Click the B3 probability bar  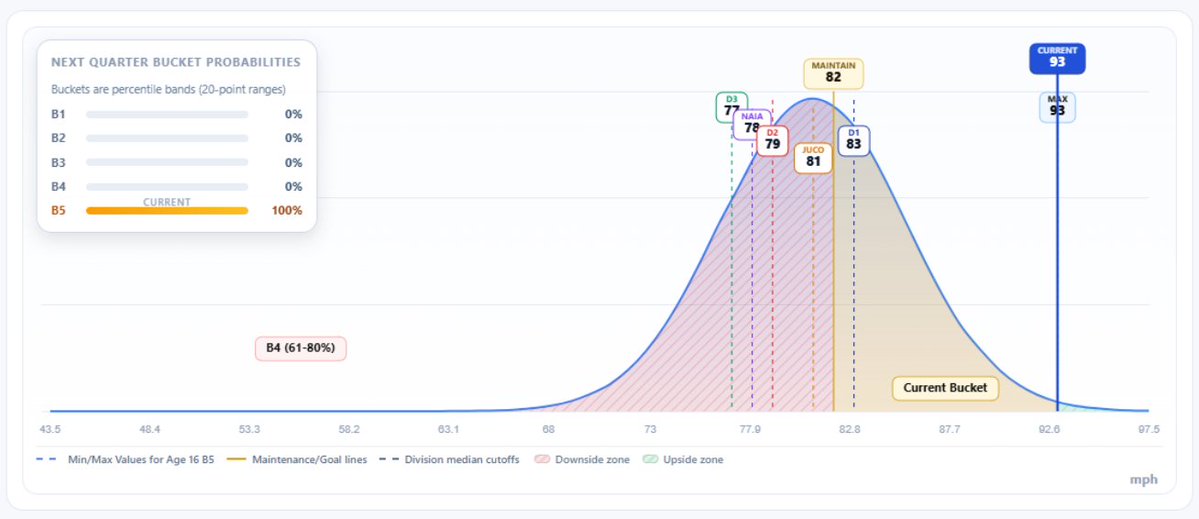[x=167, y=163]
